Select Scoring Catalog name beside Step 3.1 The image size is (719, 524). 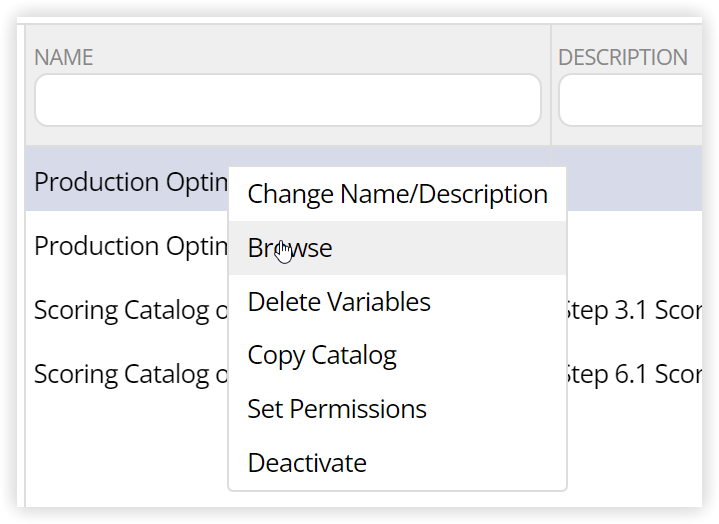click(x=131, y=310)
